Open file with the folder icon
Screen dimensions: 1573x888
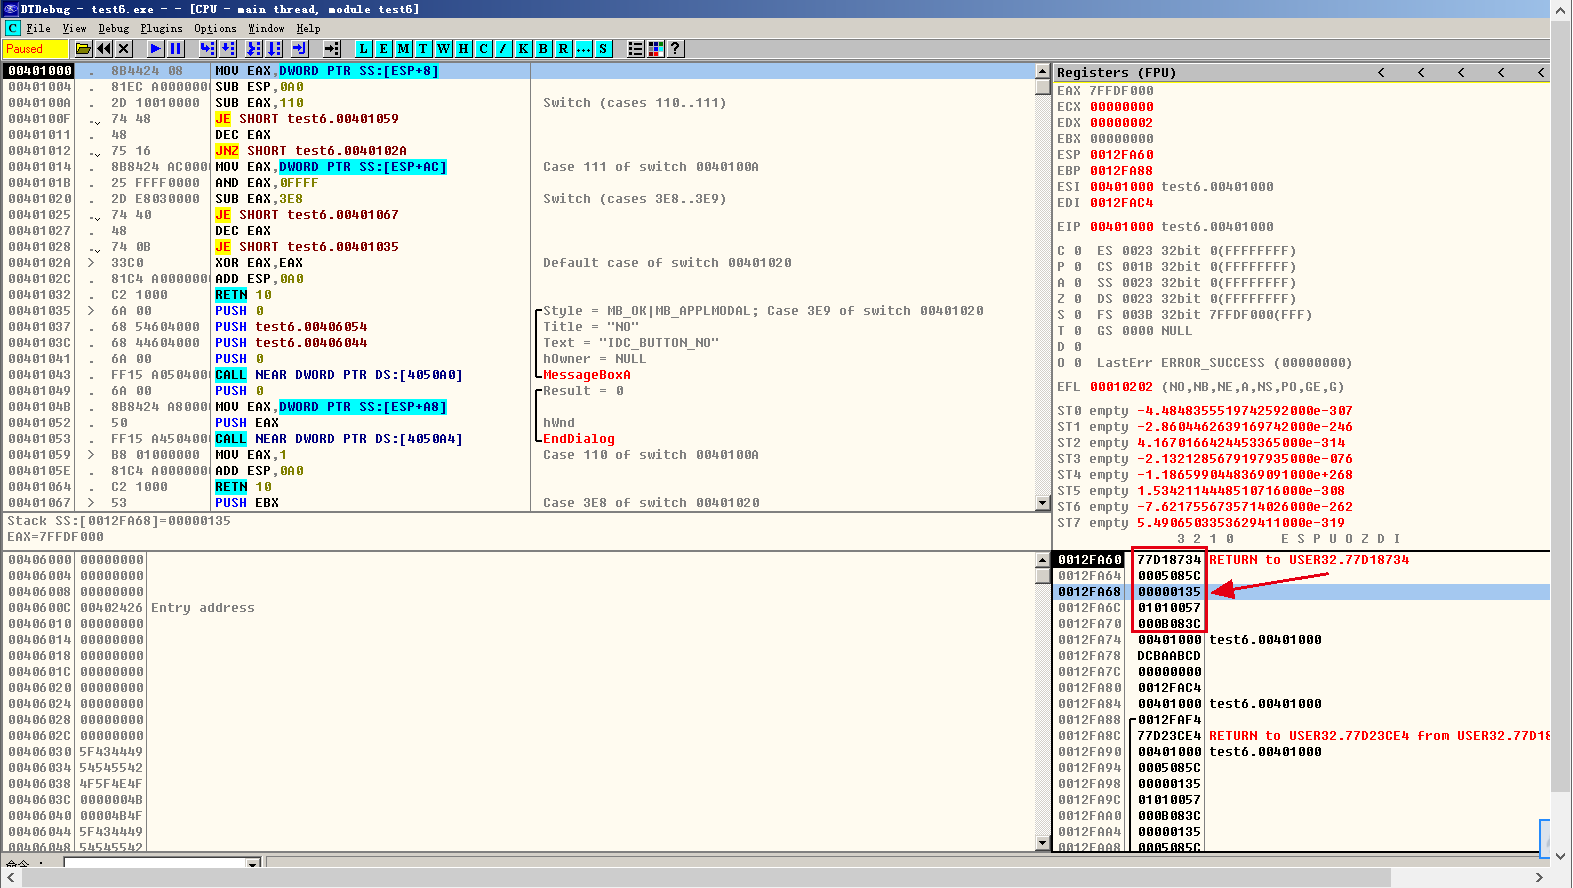coord(83,48)
